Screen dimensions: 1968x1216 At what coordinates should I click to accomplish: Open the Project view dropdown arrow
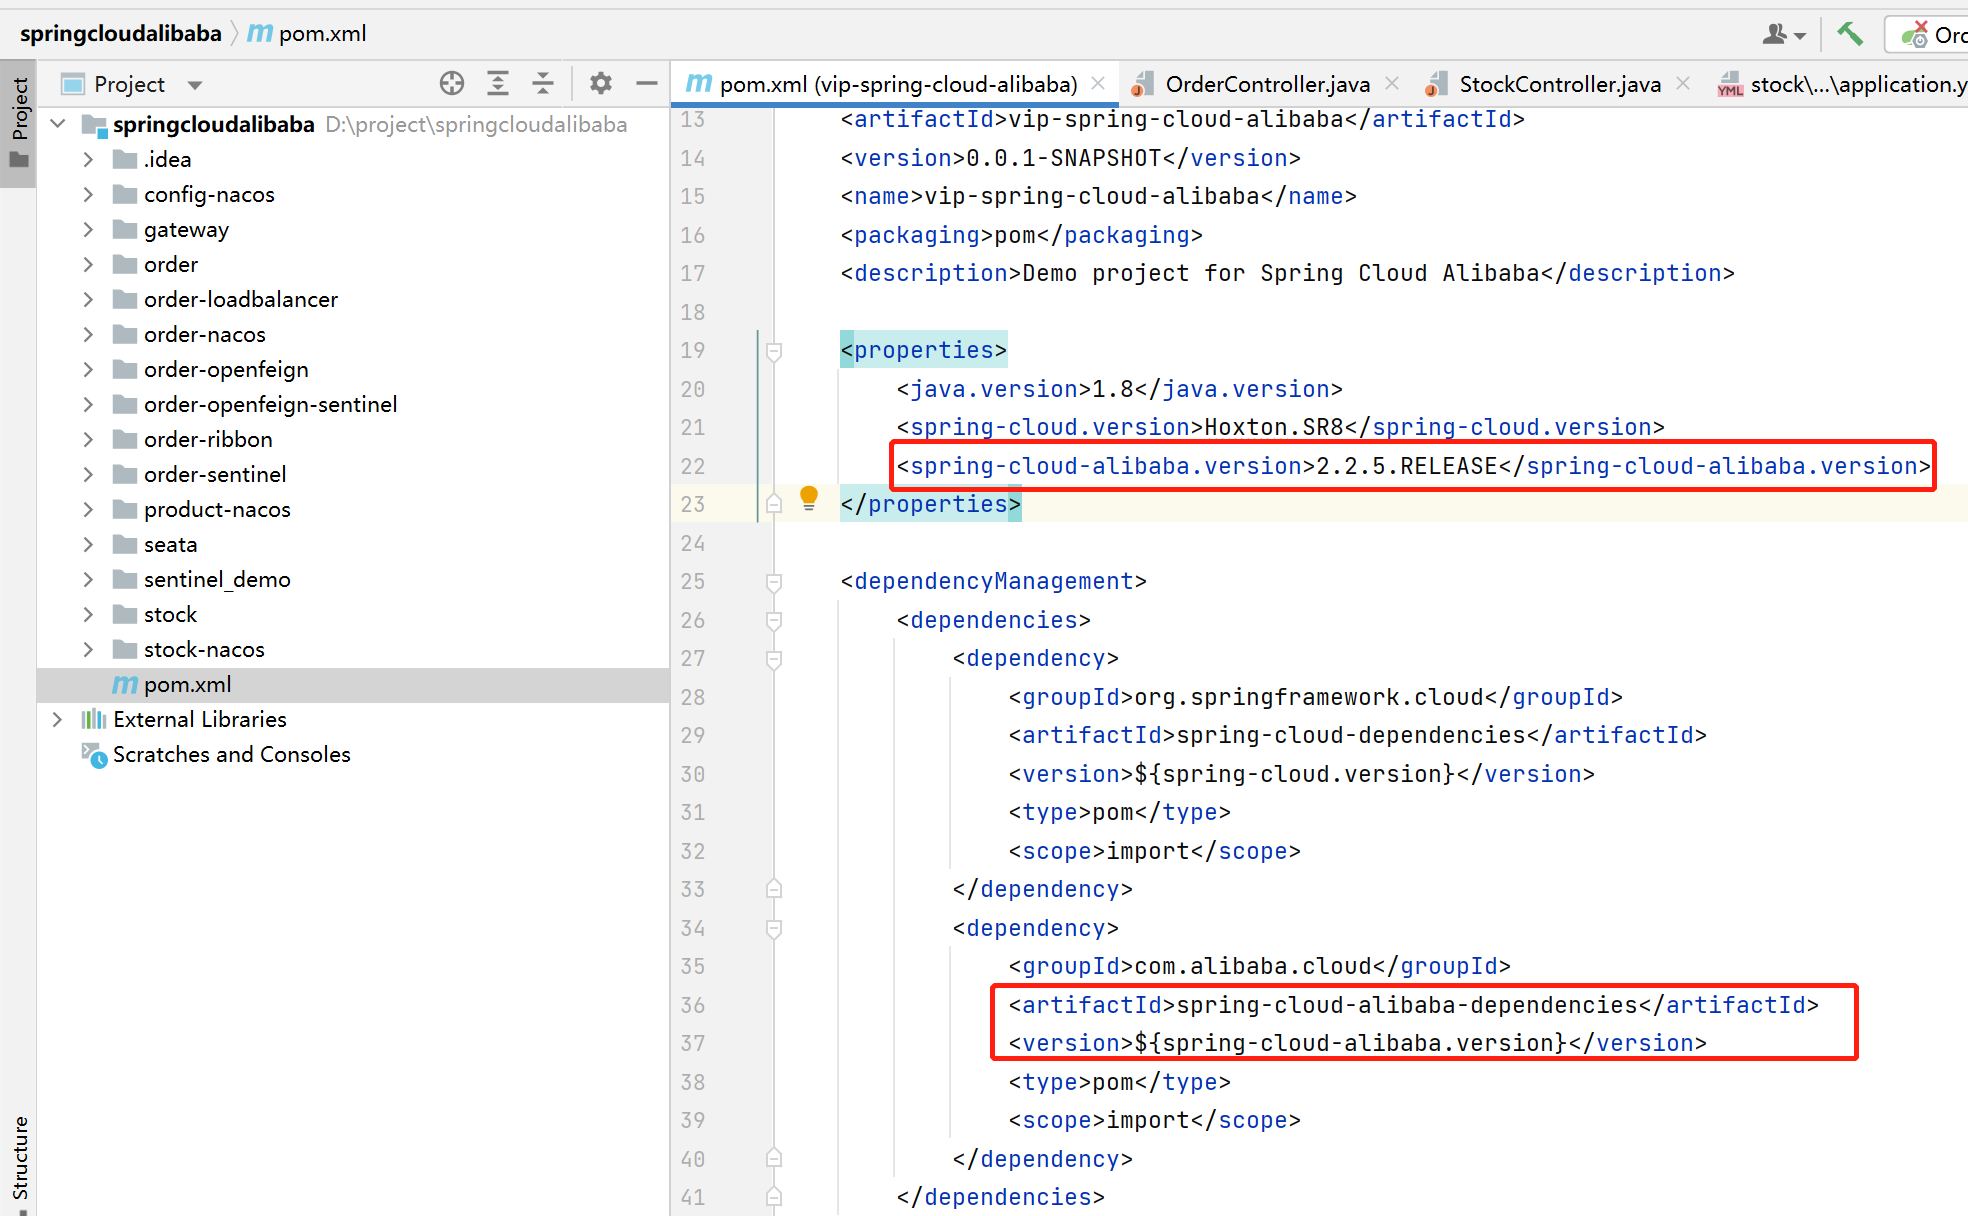pos(195,85)
